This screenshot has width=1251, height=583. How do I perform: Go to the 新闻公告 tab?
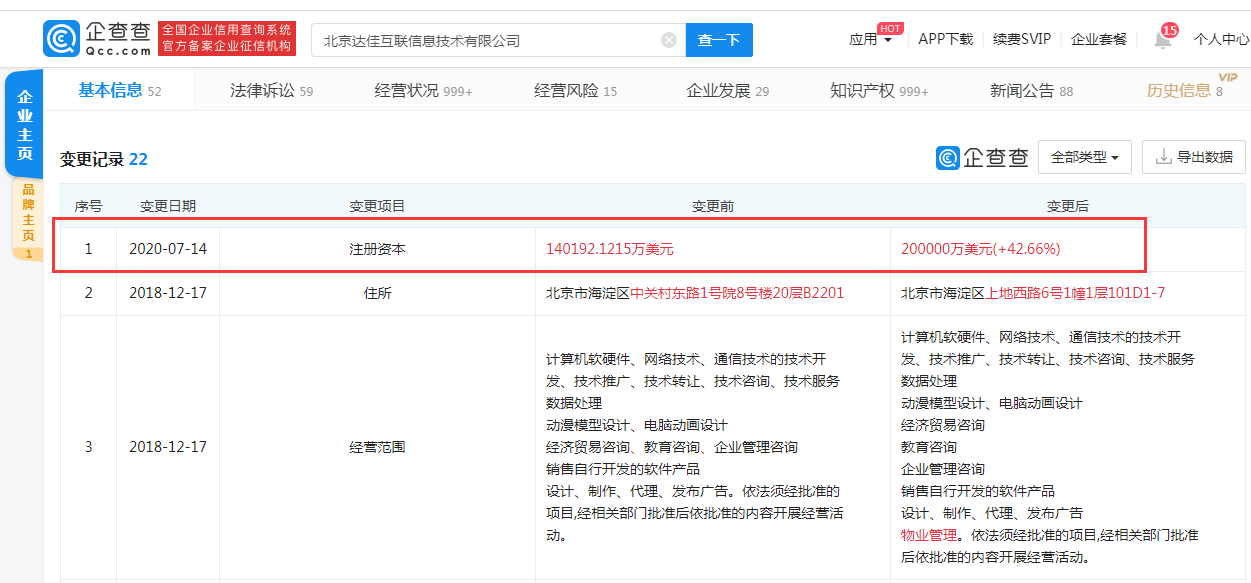click(x=1031, y=91)
